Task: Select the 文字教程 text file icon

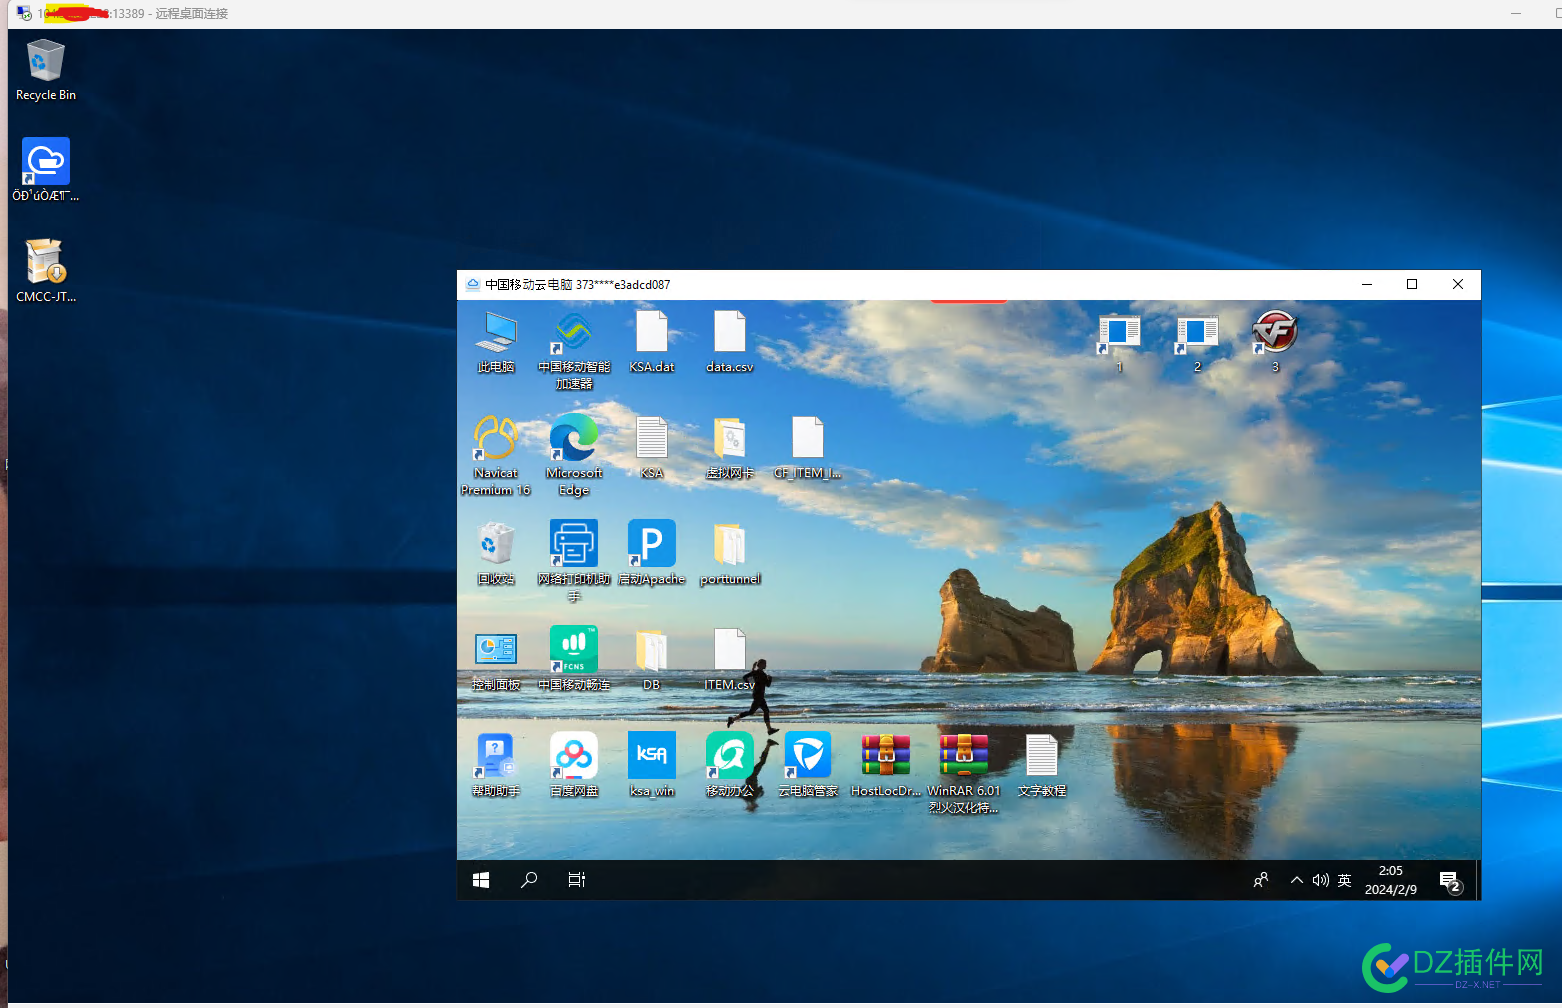Action: click(1042, 757)
